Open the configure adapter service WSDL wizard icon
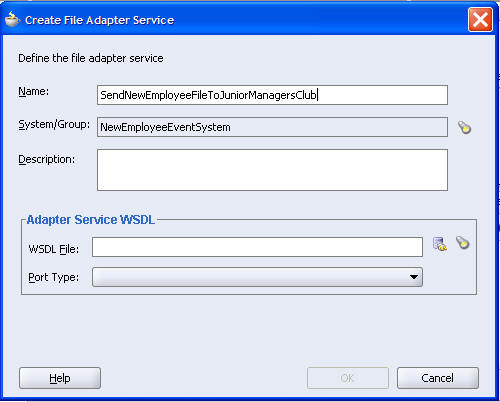This screenshot has height=402, width=500. 440,244
